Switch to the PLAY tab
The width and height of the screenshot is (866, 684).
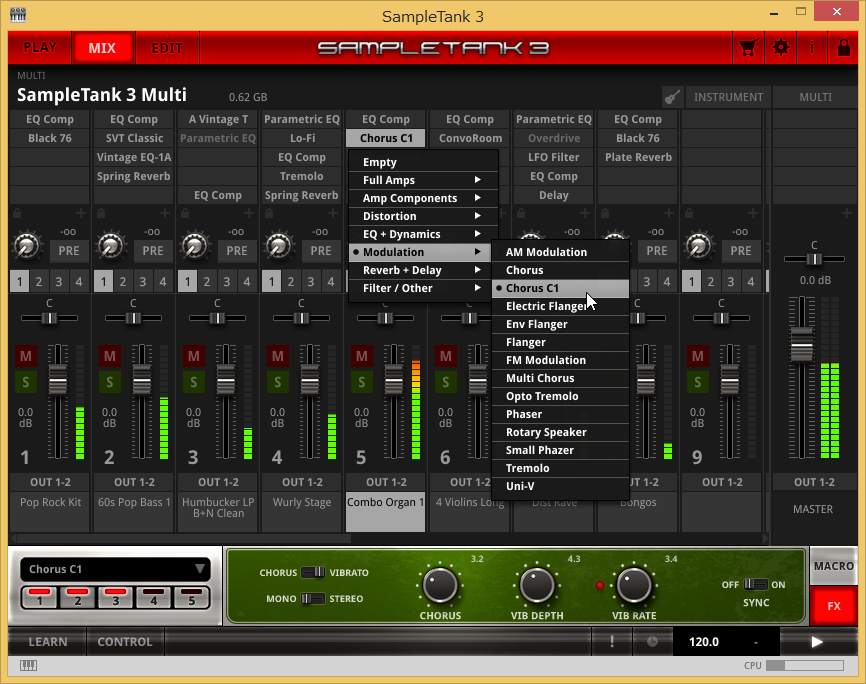point(40,48)
